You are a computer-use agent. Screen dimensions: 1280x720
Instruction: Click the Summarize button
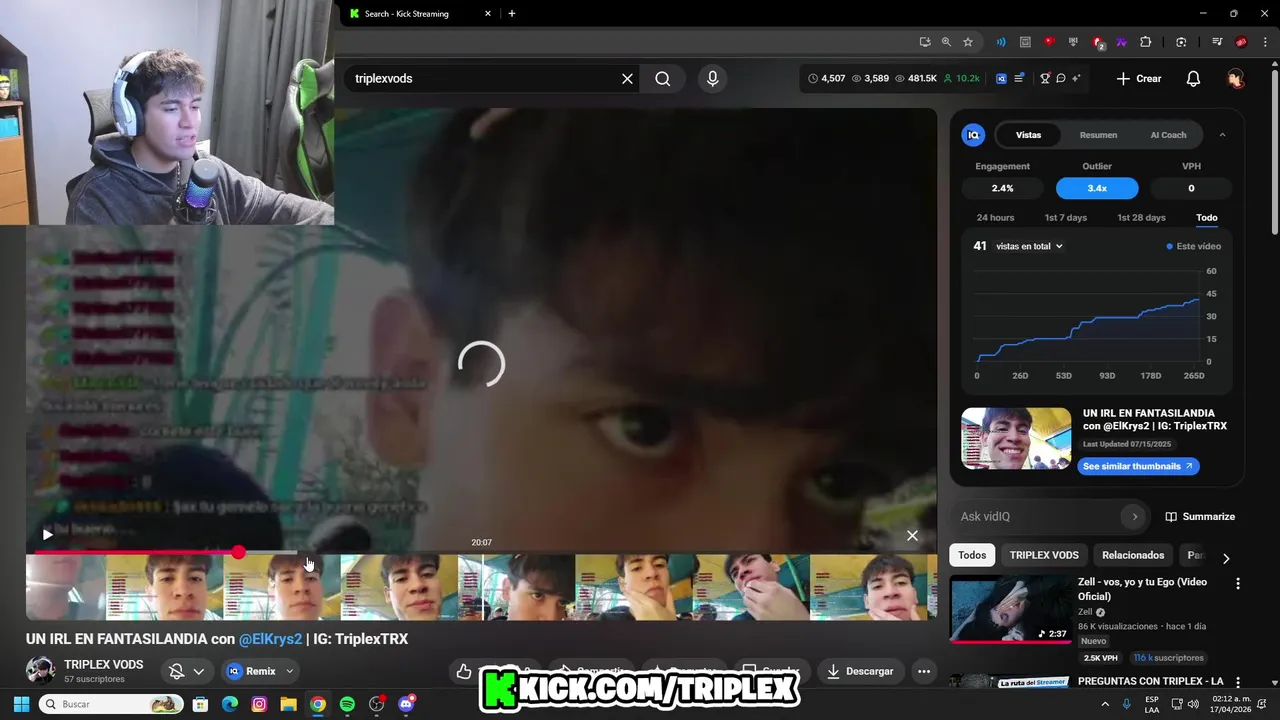click(x=1200, y=517)
